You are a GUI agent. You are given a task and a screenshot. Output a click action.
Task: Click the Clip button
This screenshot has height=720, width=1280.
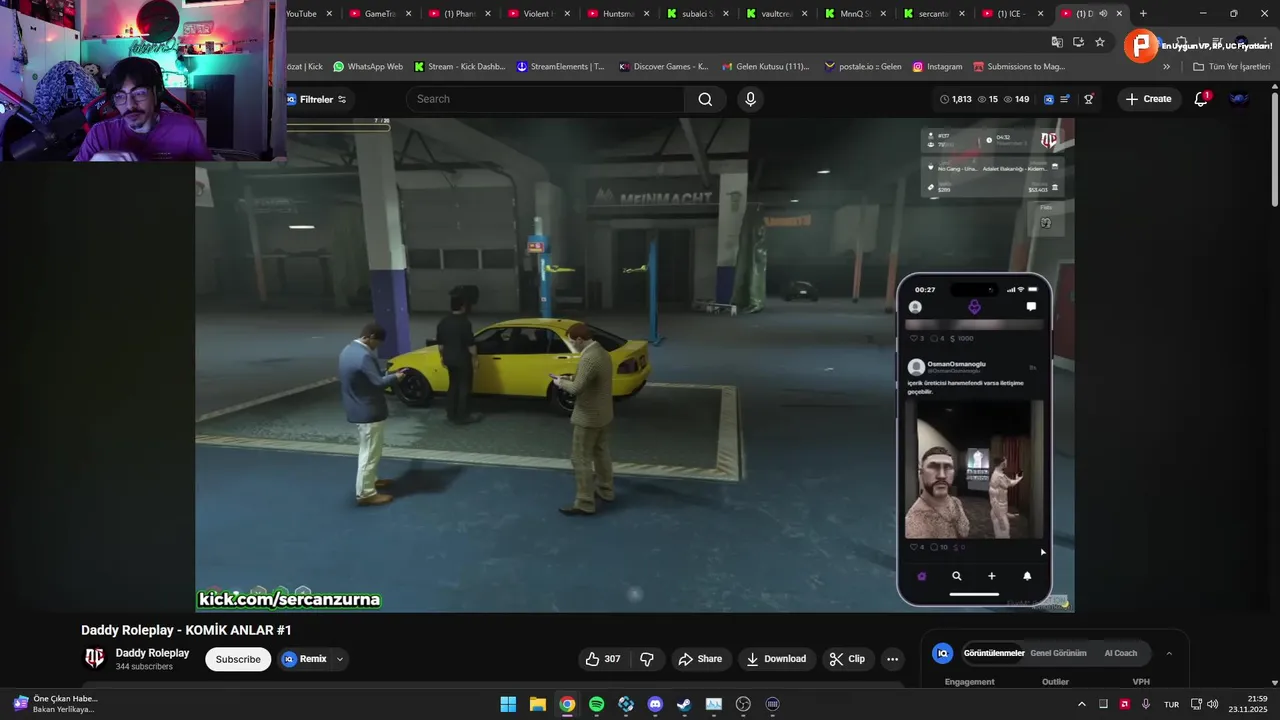point(847,659)
